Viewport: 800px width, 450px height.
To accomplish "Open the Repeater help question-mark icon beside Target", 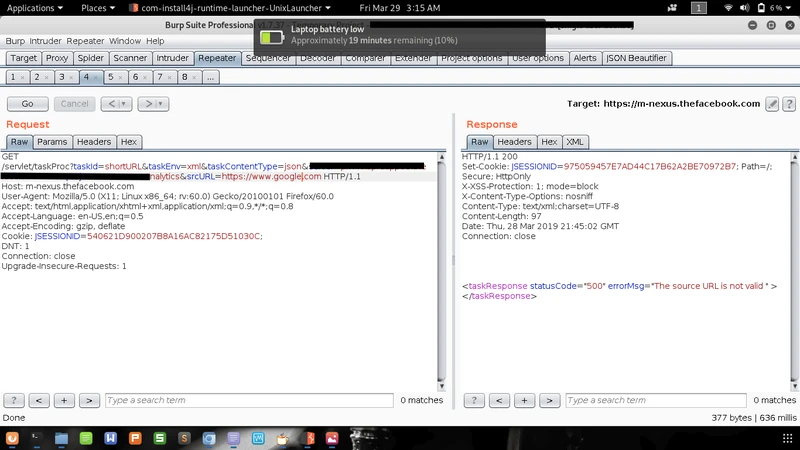I will tap(789, 104).
